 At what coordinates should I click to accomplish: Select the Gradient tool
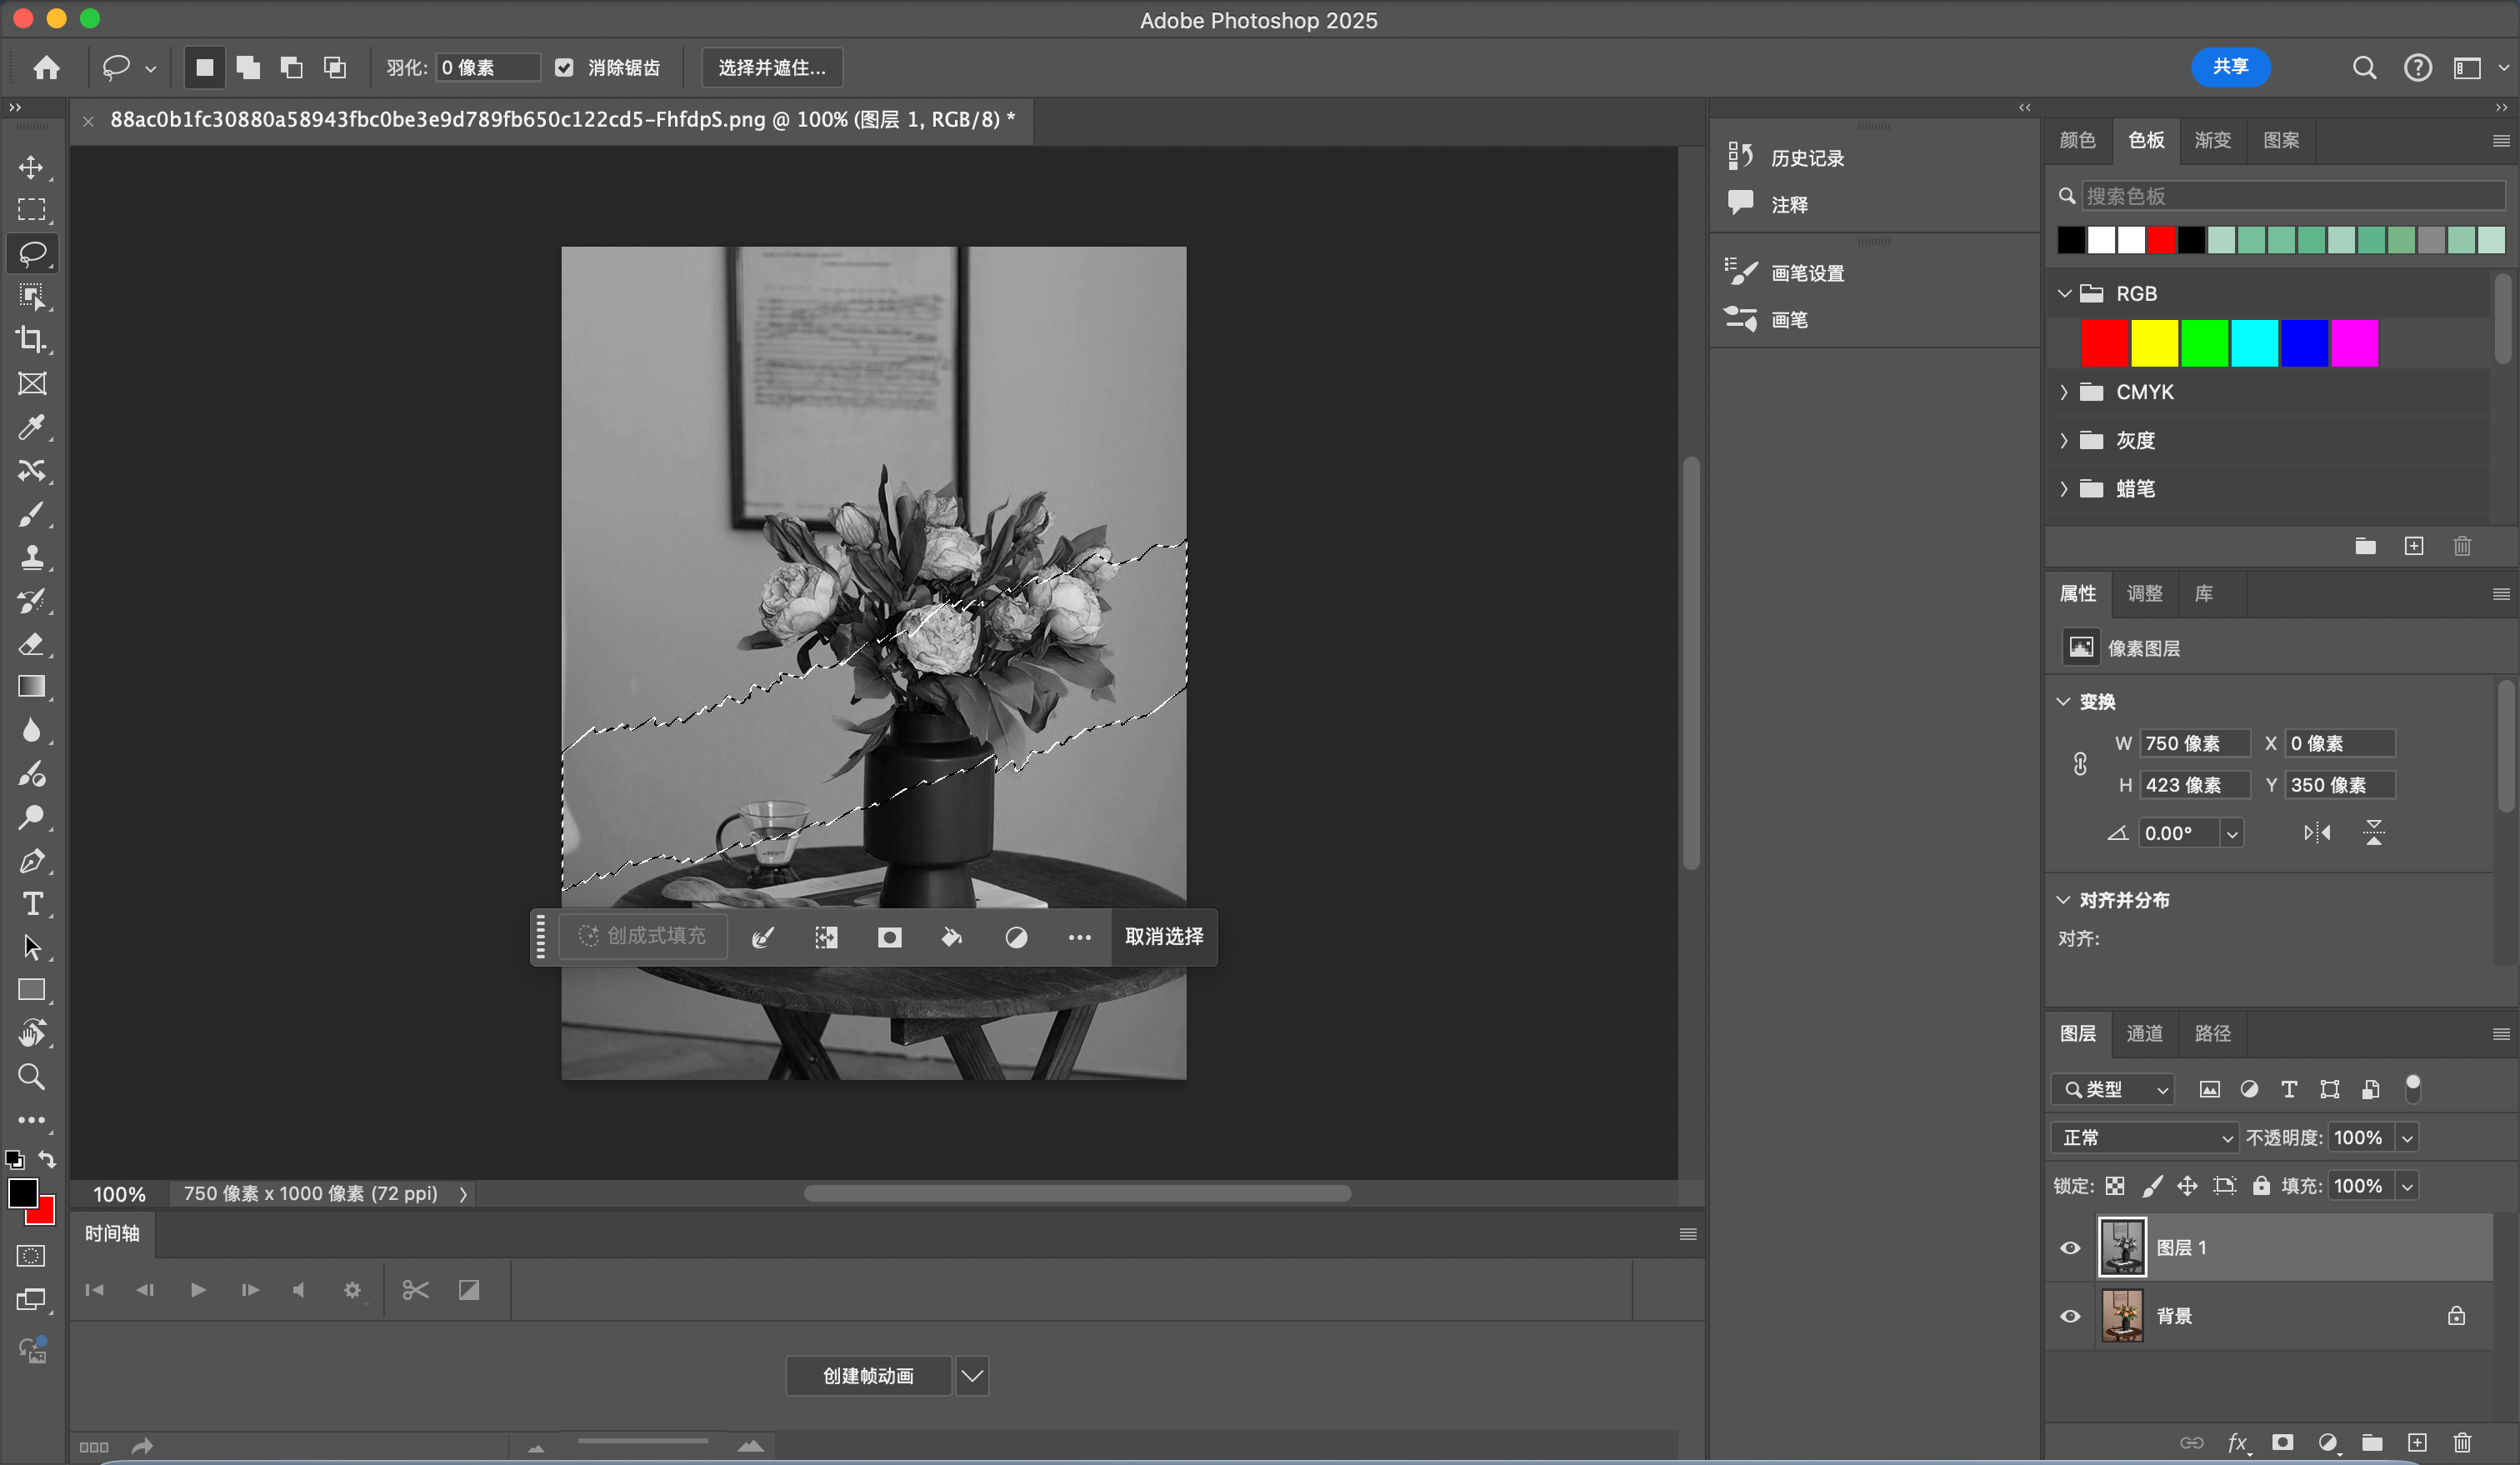pos(31,687)
